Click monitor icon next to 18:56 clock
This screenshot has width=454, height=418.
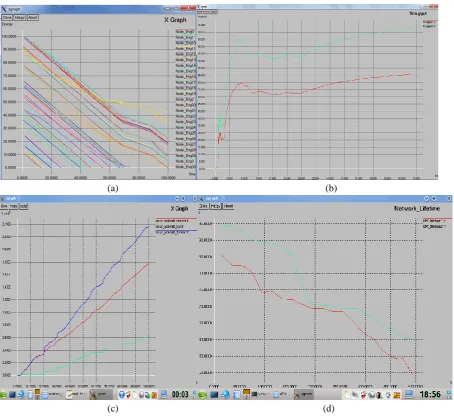tap(409, 394)
